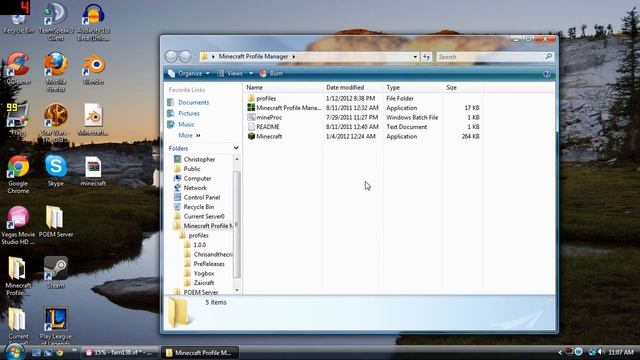Image resolution: width=640 pixels, height=360 pixels.
Task: Click the taskbar clock showing 11:07 AM
Action: (621, 352)
